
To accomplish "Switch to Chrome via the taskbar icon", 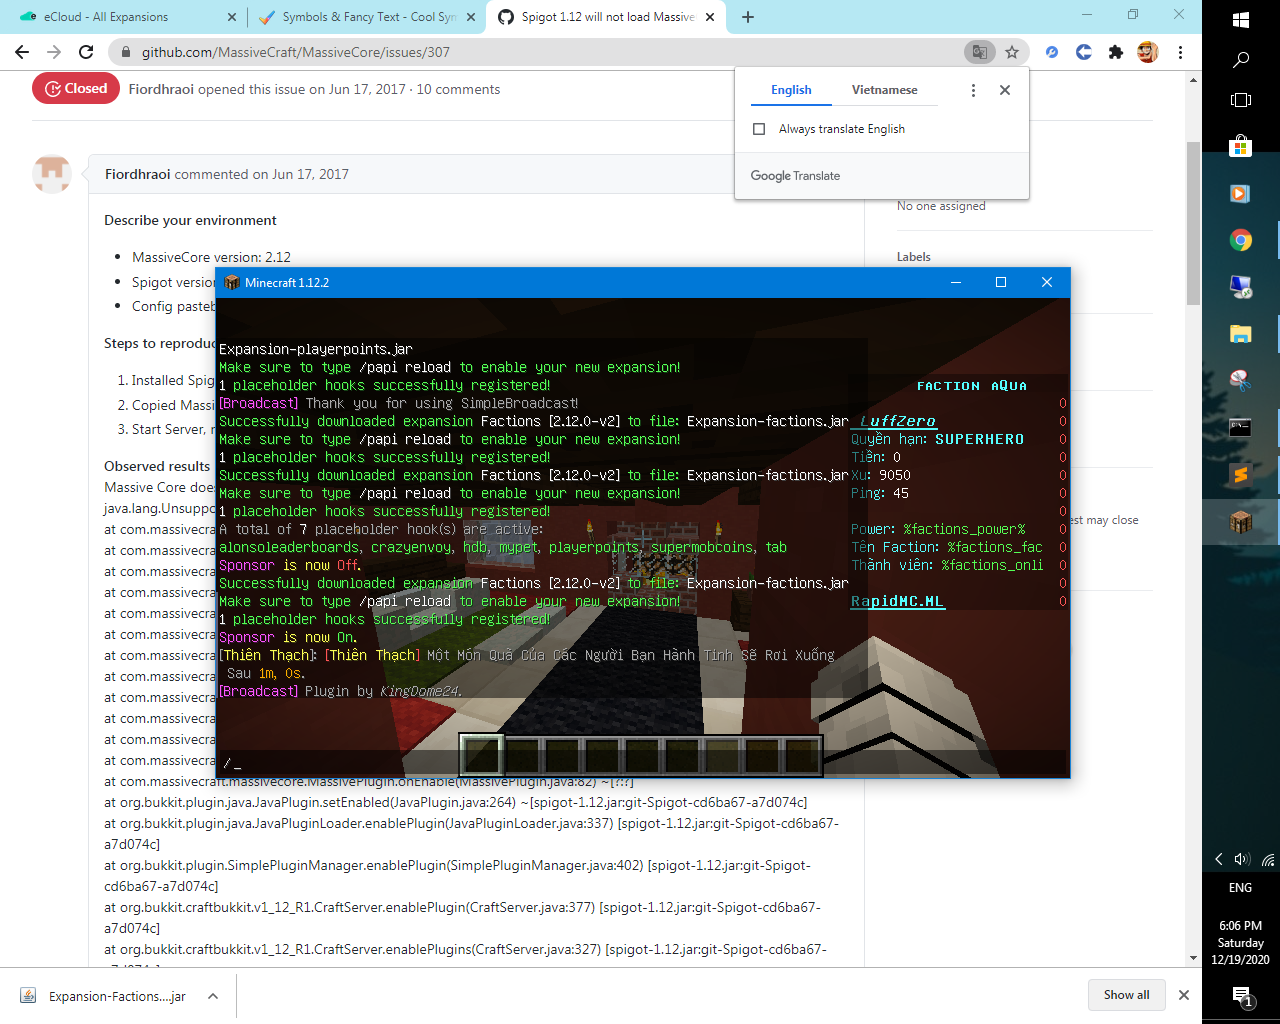I will (x=1241, y=240).
